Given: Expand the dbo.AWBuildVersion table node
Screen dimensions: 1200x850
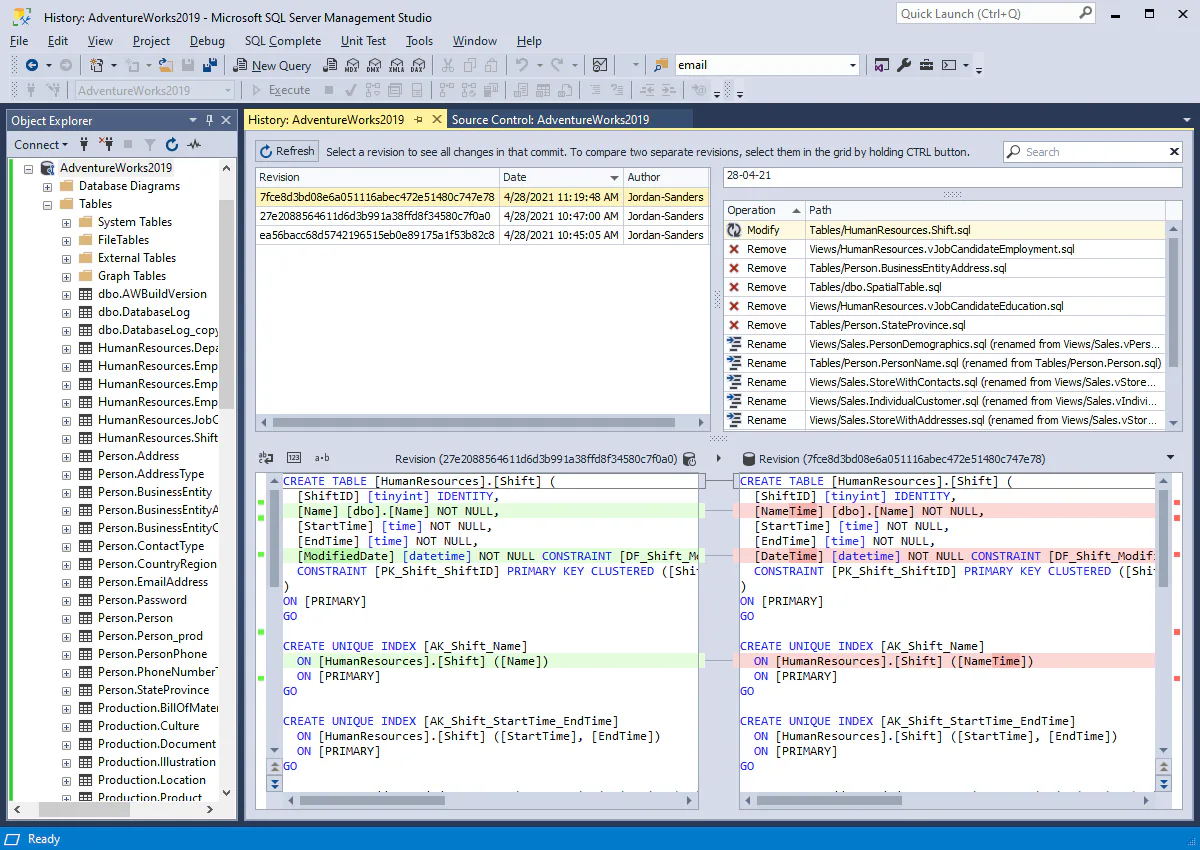Looking at the screenshot, I should point(66,294).
